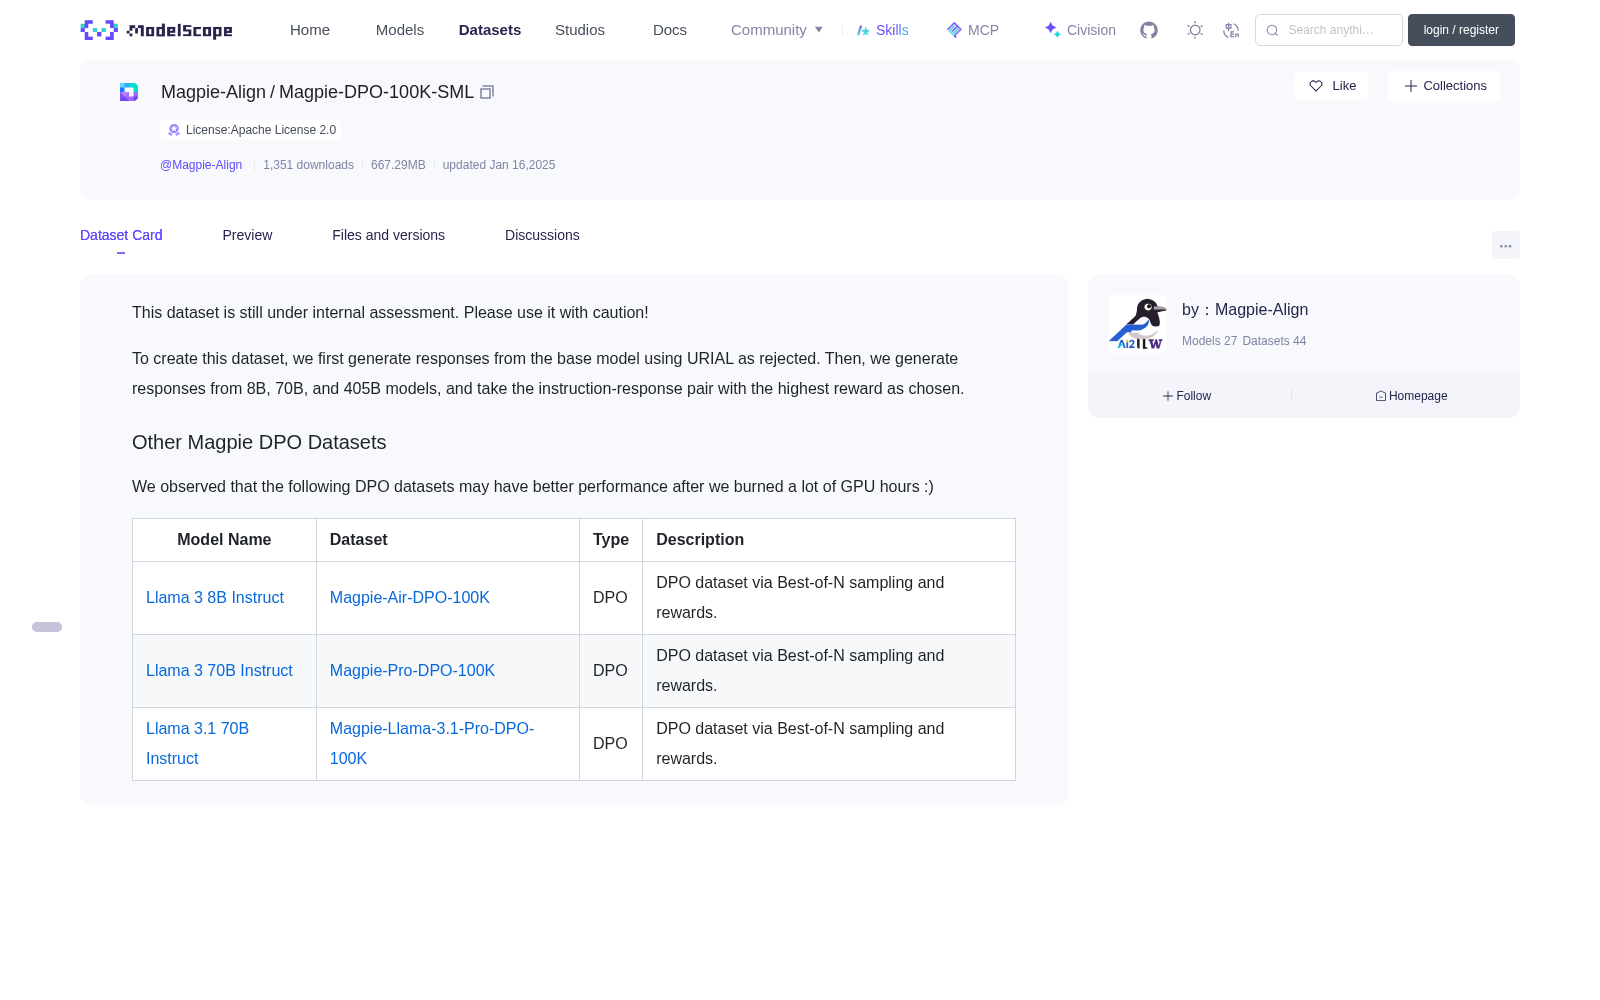This screenshot has width=1600, height=1000.
Task: Click the DPO cell in Llama 3 8B row
Action: (610, 598)
